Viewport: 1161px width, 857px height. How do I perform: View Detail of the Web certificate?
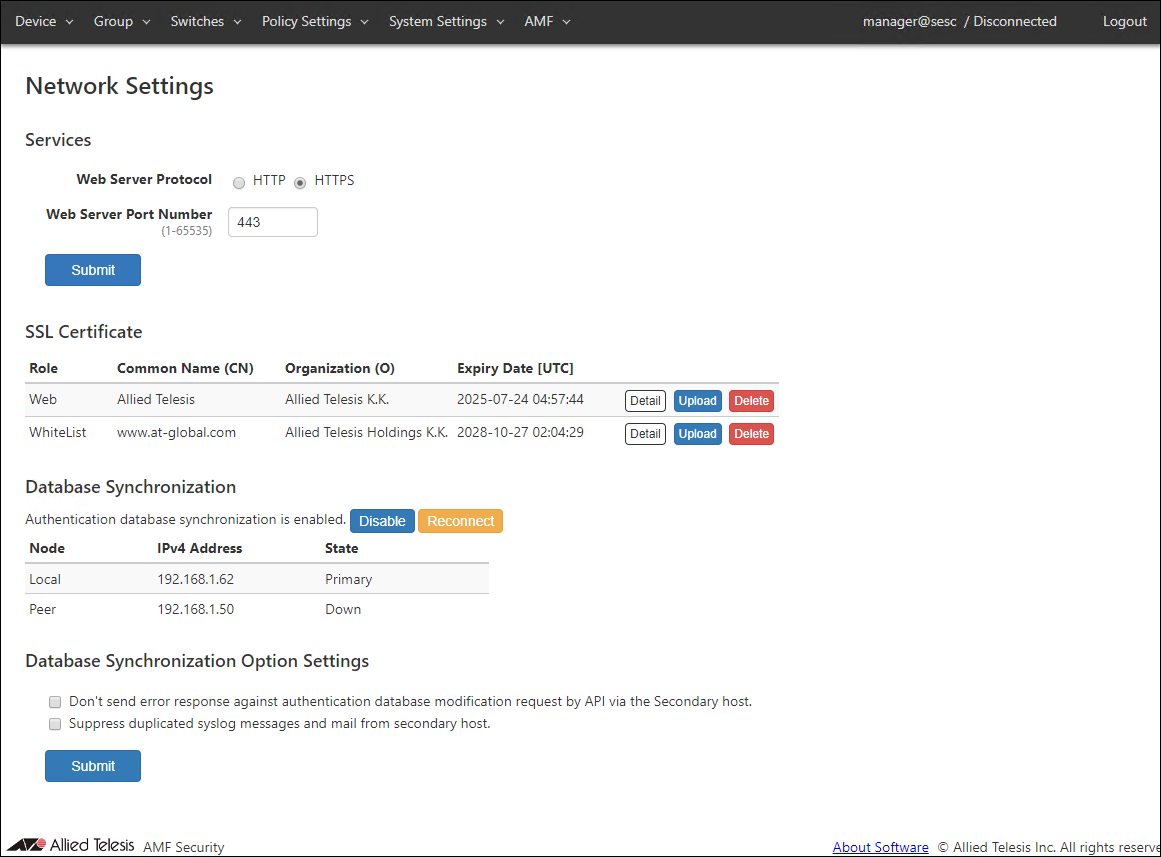(645, 401)
